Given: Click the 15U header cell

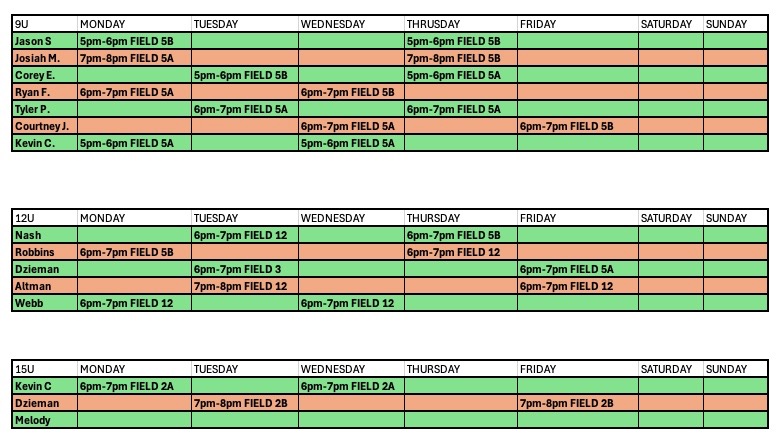Looking at the screenshot, I should pos(44,369).
